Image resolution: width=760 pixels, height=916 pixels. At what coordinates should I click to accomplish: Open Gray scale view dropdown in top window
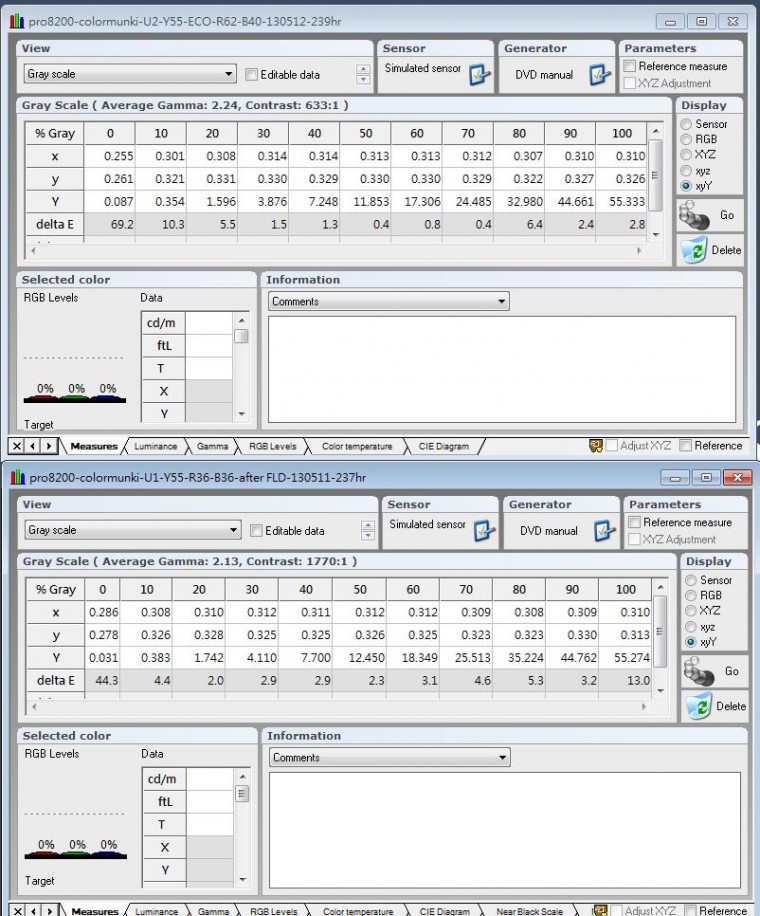(x=130, y=74)
